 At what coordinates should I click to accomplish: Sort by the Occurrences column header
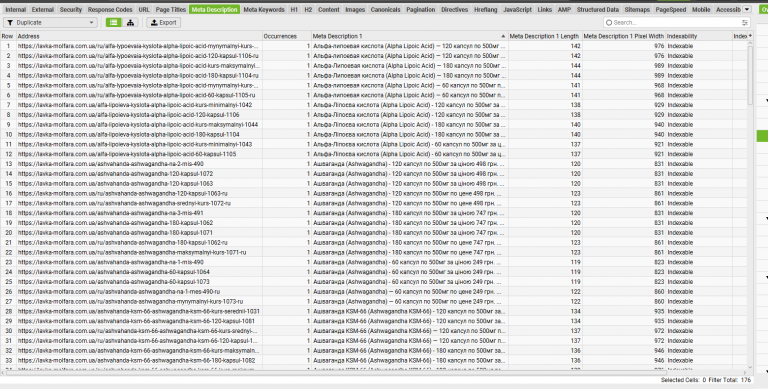pyautogui.click(x=287, y=36)
